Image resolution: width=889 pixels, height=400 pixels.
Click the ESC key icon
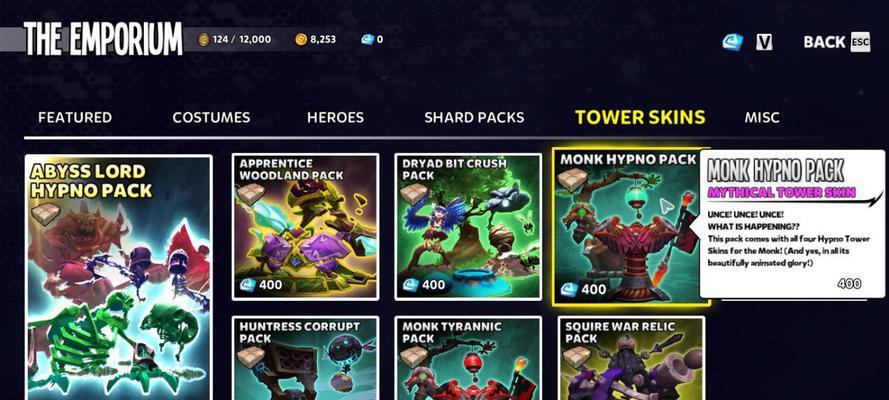coord(860,42)
